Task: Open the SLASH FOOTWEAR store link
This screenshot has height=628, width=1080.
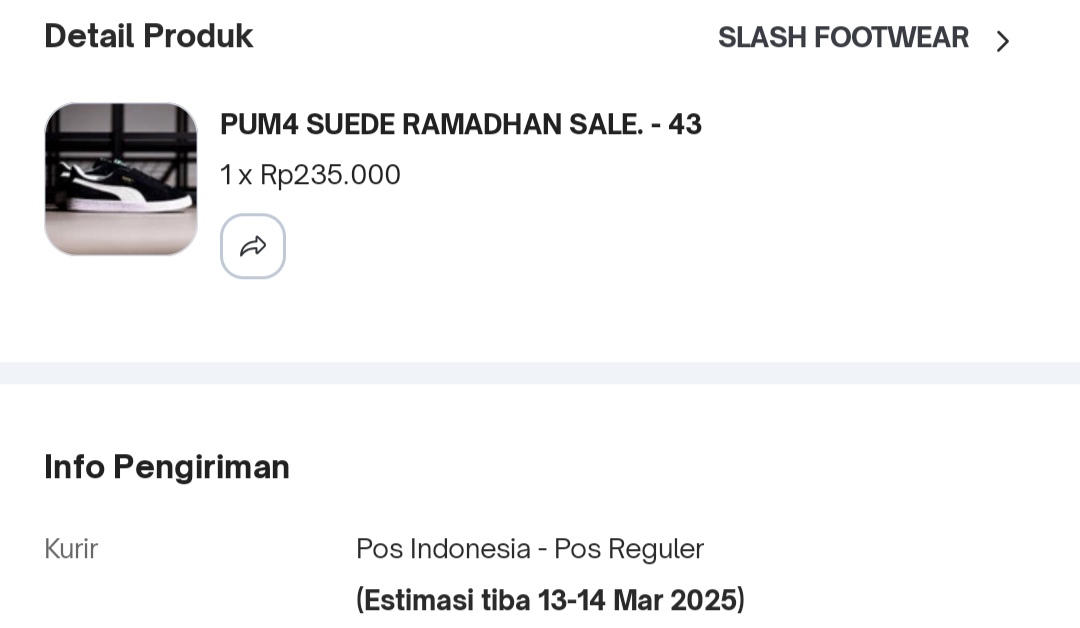Action: (x=843, y=38)
